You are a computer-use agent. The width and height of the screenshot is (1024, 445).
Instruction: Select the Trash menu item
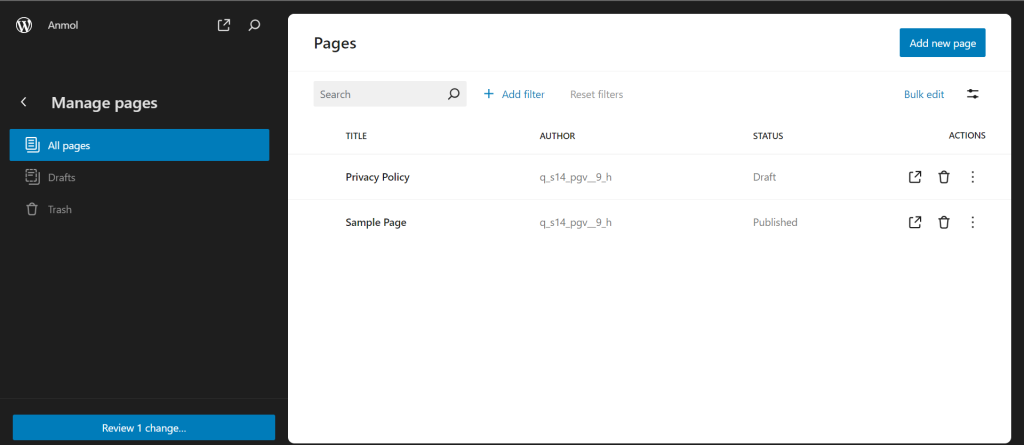click(139, 210)
